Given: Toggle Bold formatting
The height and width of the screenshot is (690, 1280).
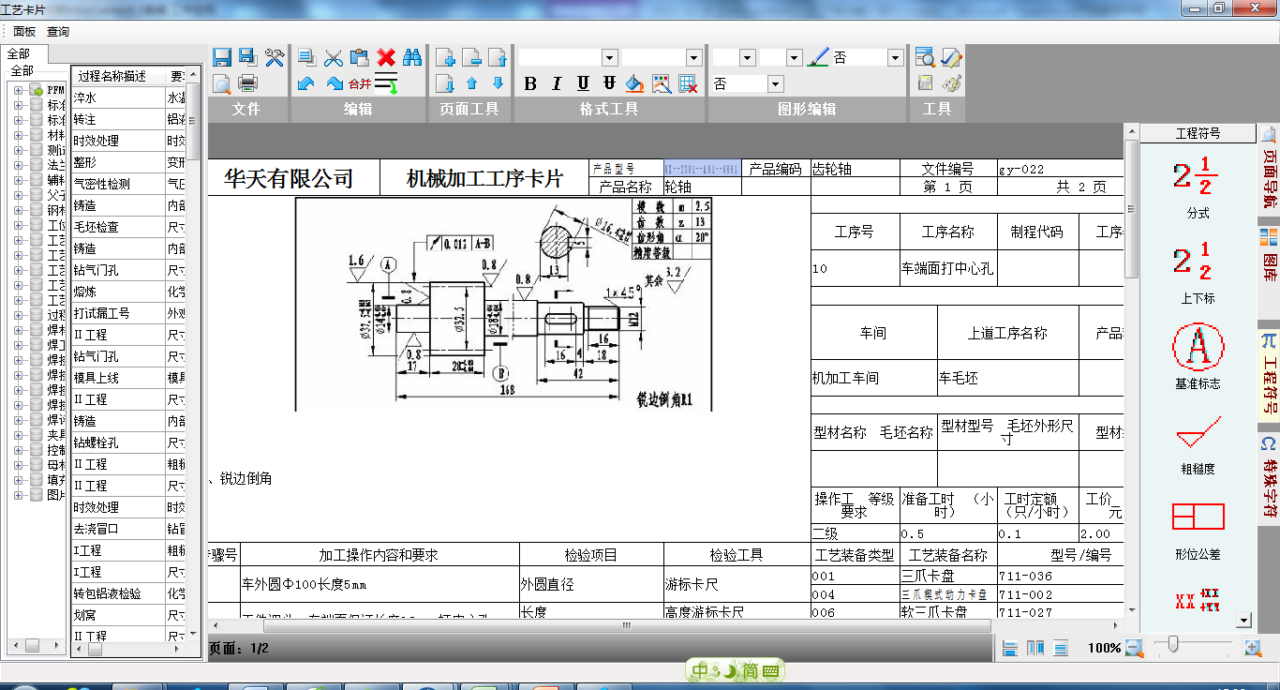Looking at the screenshot, I should (531, 83).
